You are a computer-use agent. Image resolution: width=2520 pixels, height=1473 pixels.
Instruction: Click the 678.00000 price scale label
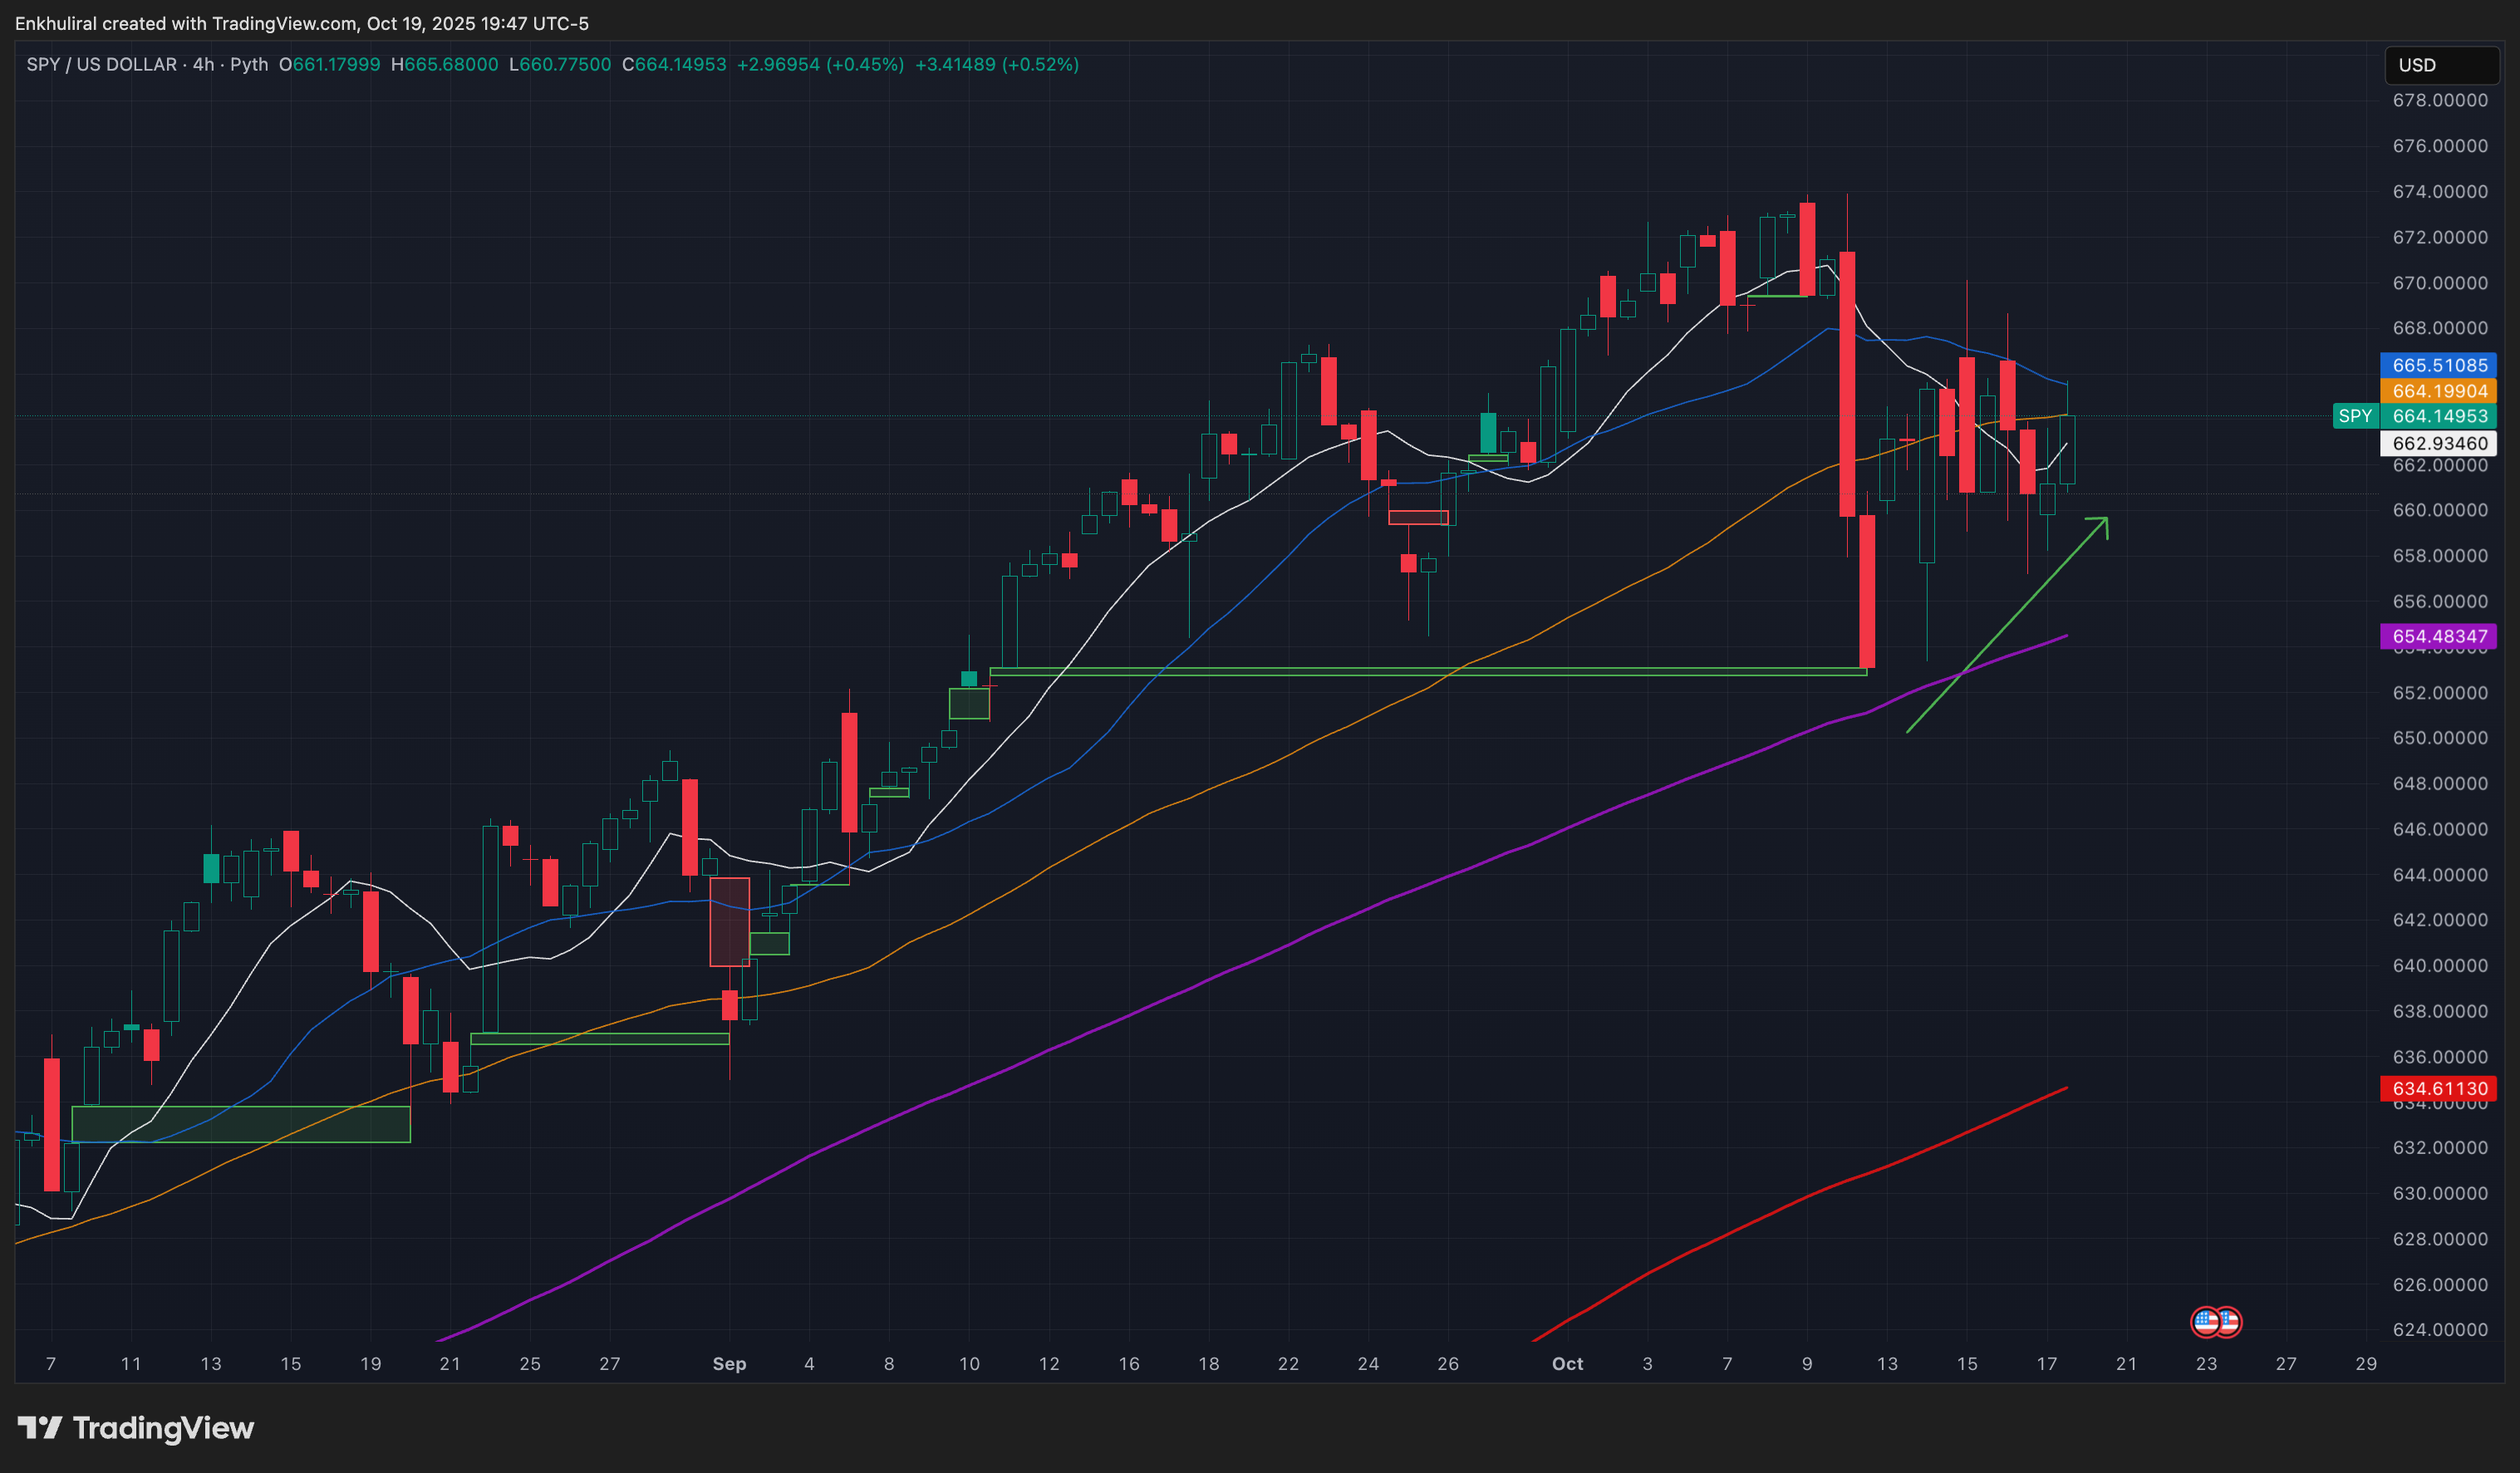[2439, 100]
